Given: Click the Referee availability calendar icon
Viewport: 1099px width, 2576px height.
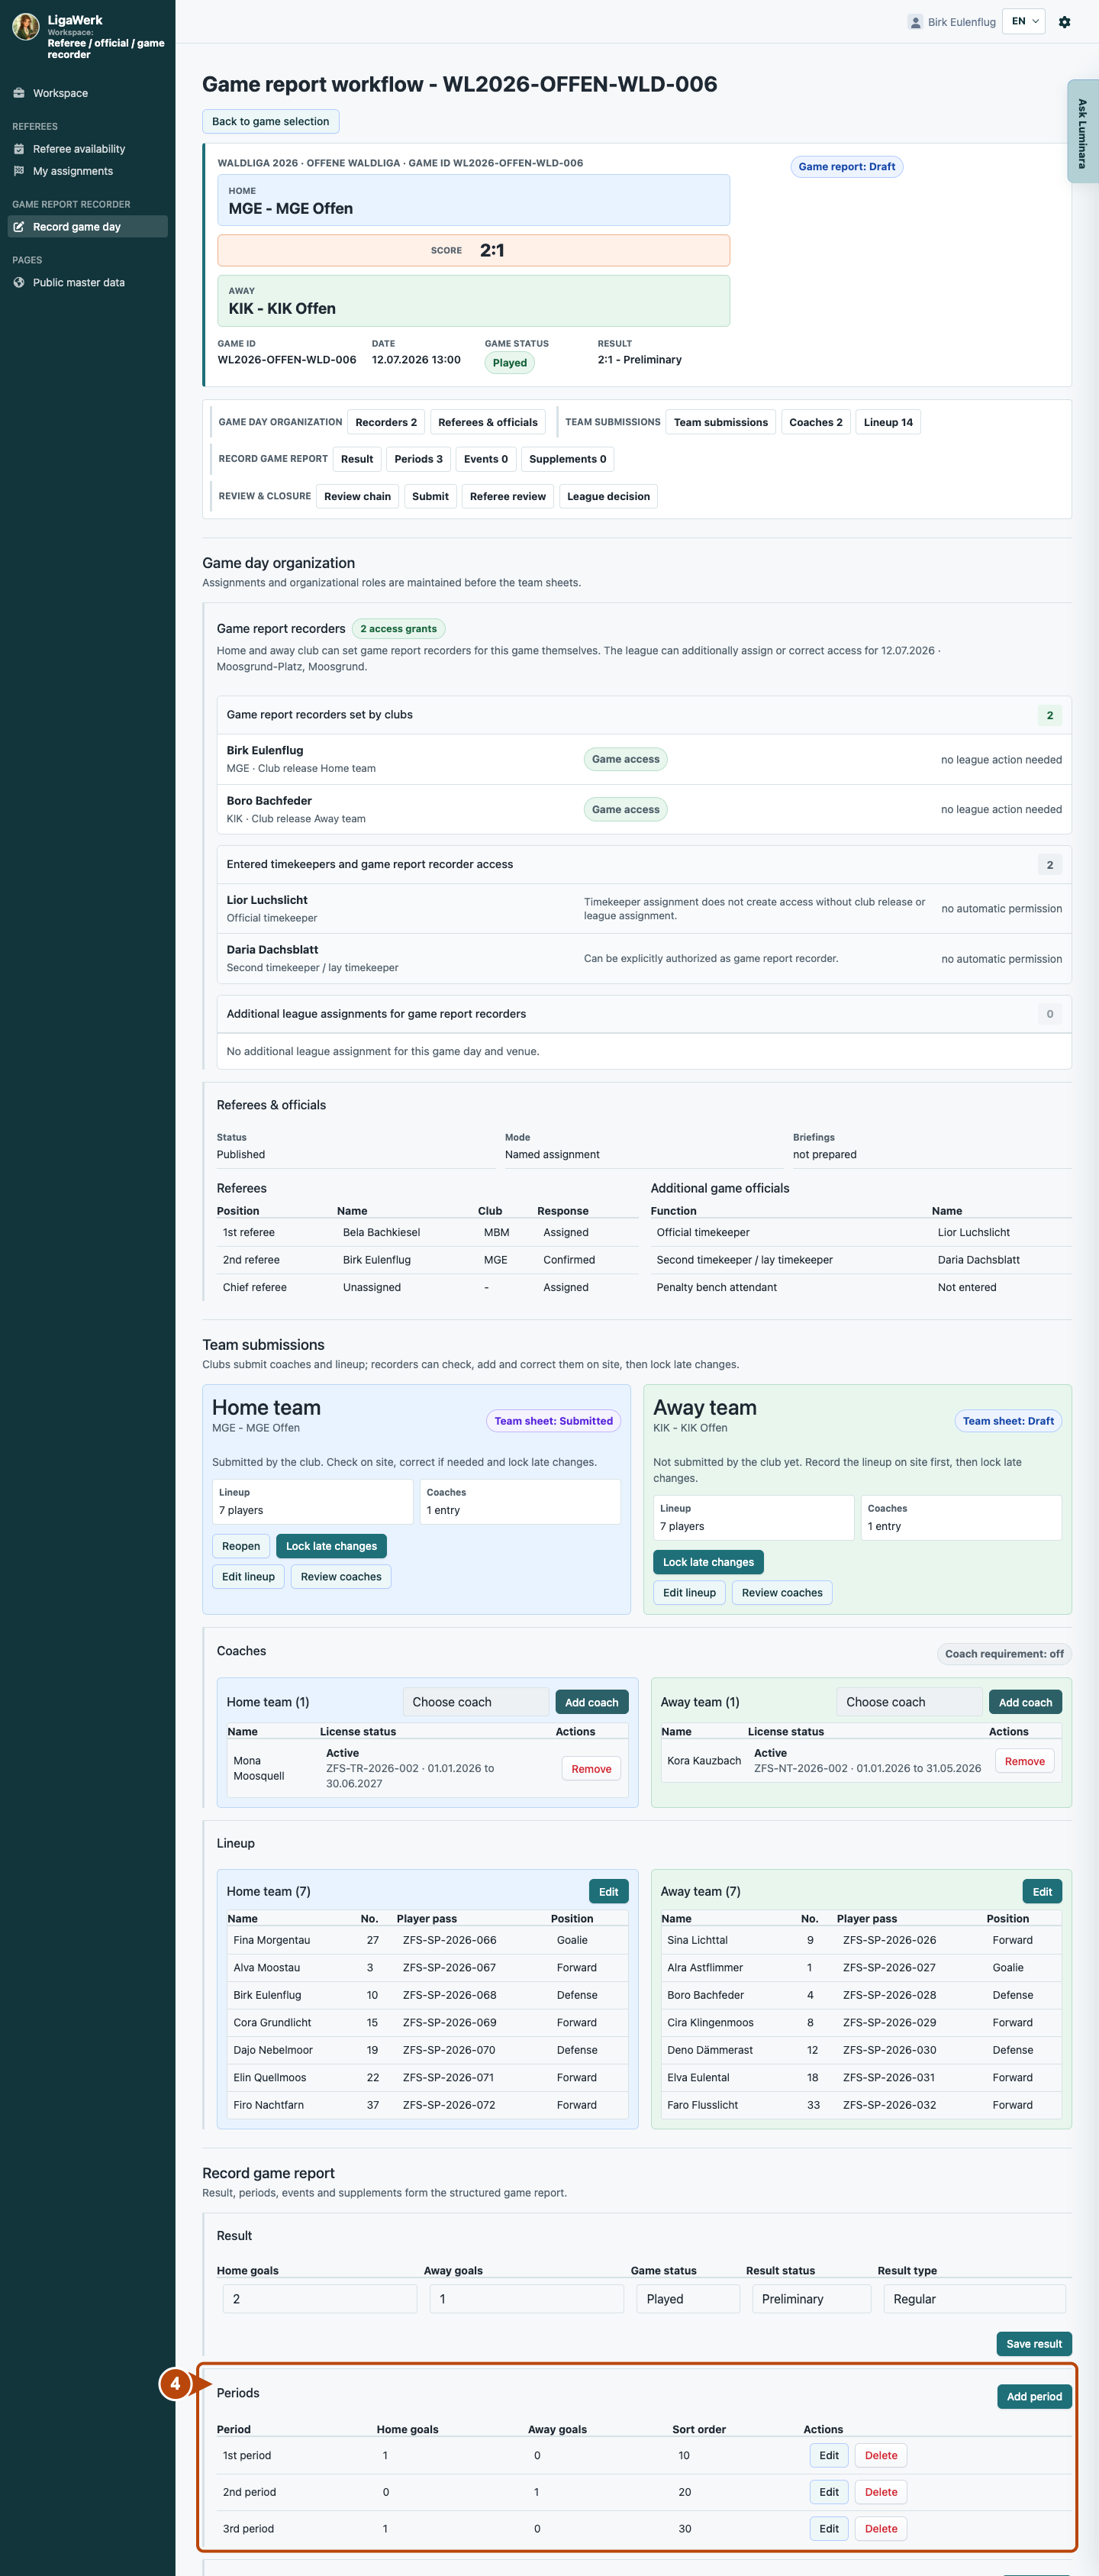Looking at the screenshot, I should pyautogui.click(x=19, y=149).
